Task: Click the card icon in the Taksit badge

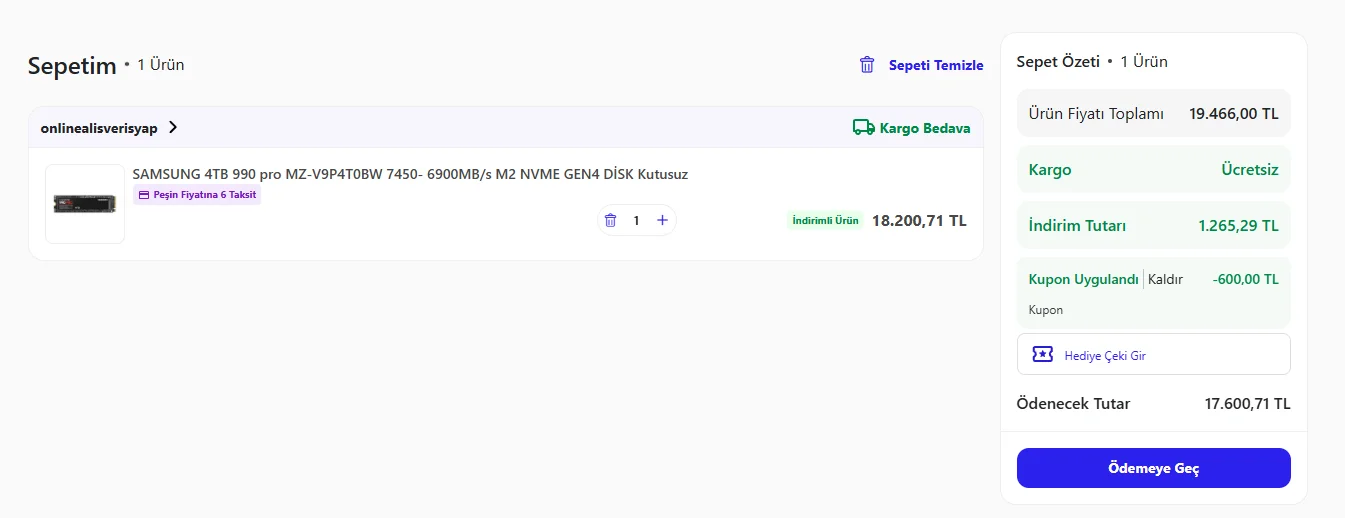Action: tap(144, 195)
